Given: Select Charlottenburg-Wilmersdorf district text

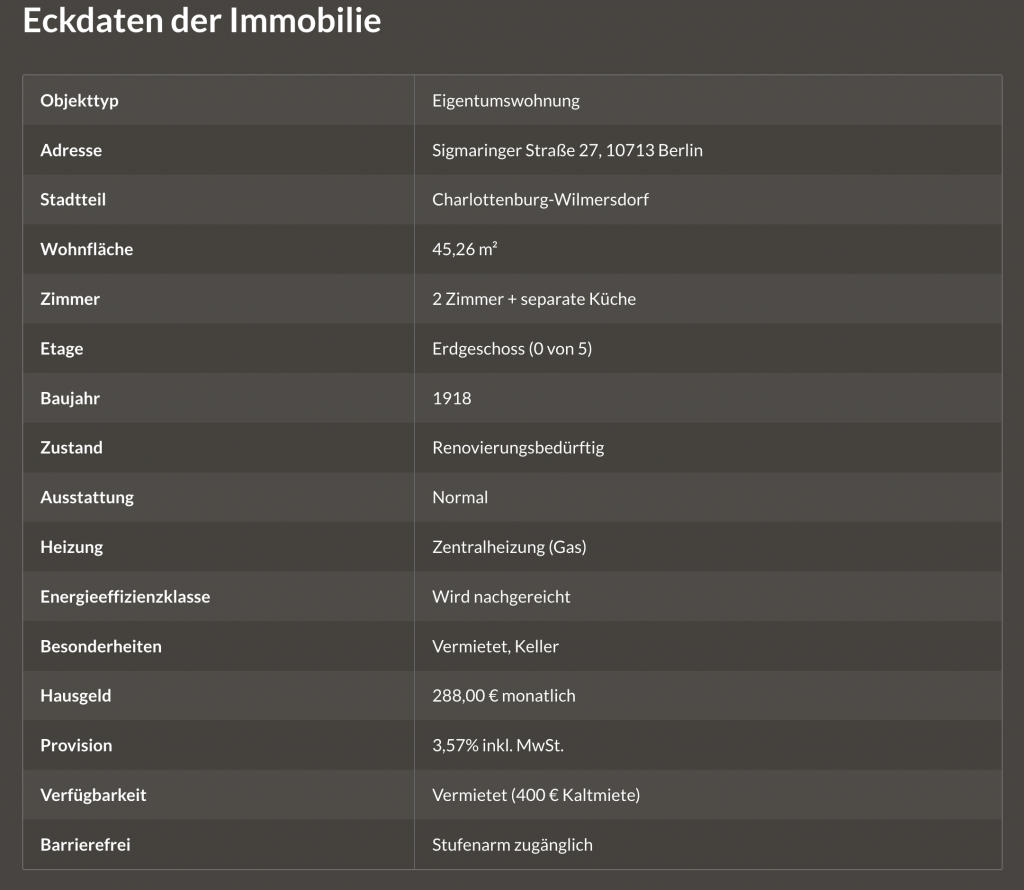Looking at the screenshot, I should (x=540, y=199).
